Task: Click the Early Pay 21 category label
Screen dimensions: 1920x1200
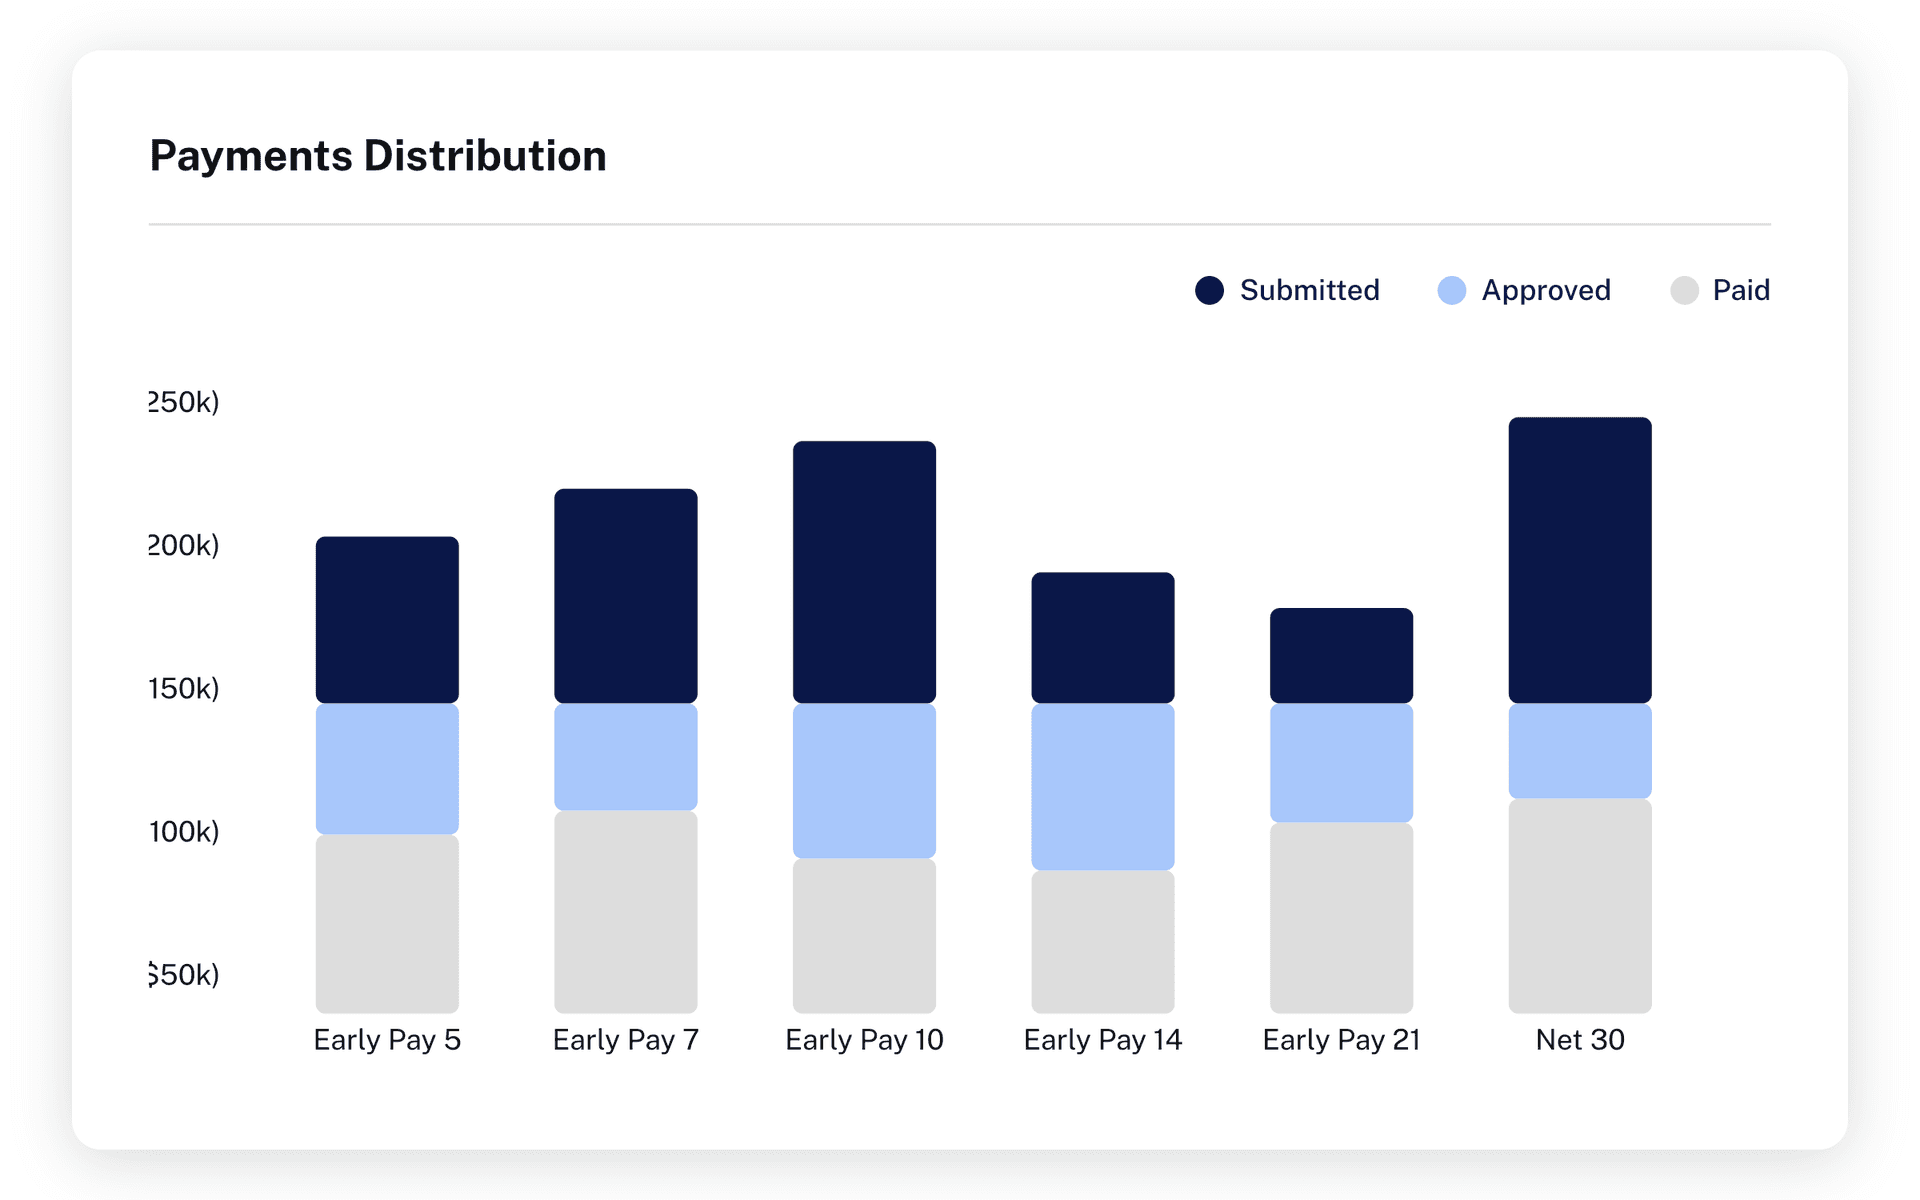Action: tap(1341, 1040)
